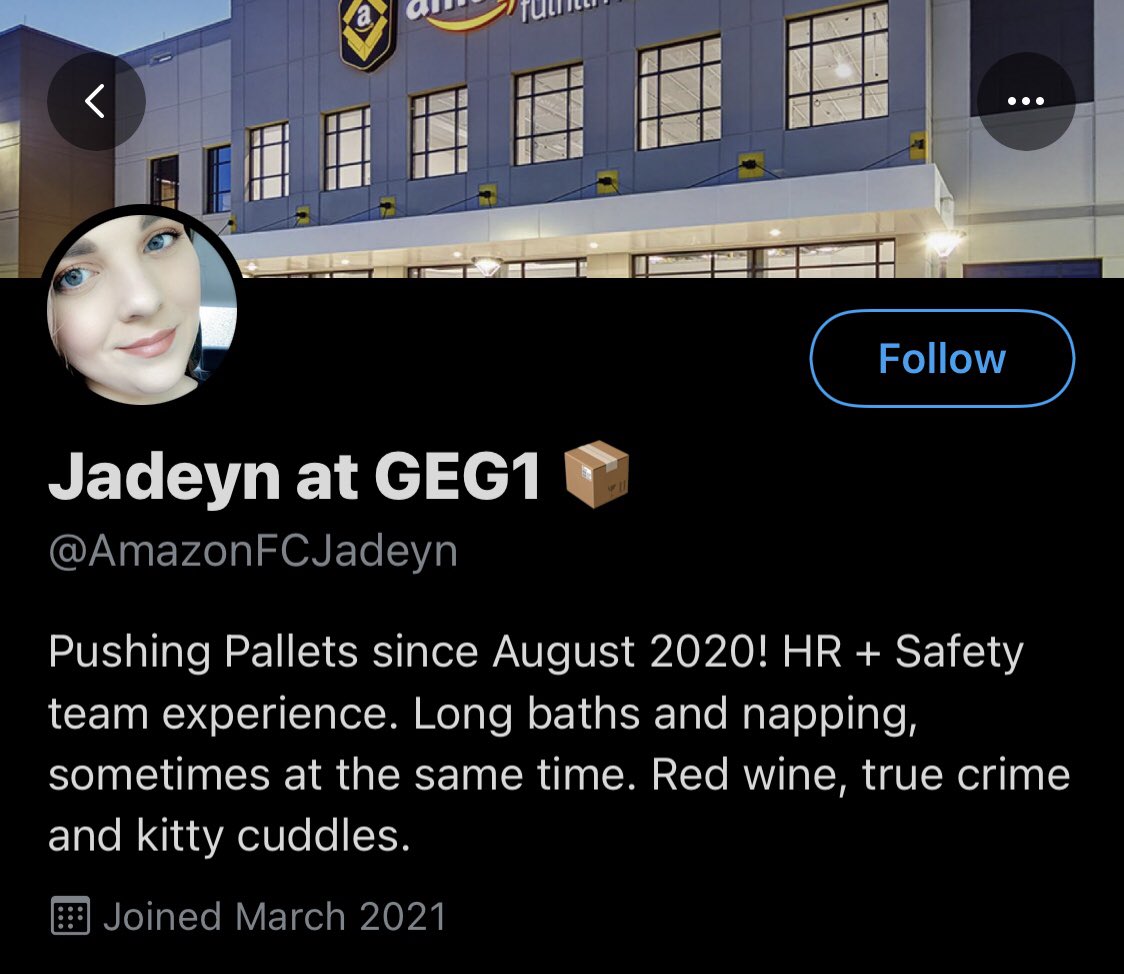The height and width of the screenshot is (974, 1124).
Task: Tap the package box emoji beside the name
Action: pos(596,475)
